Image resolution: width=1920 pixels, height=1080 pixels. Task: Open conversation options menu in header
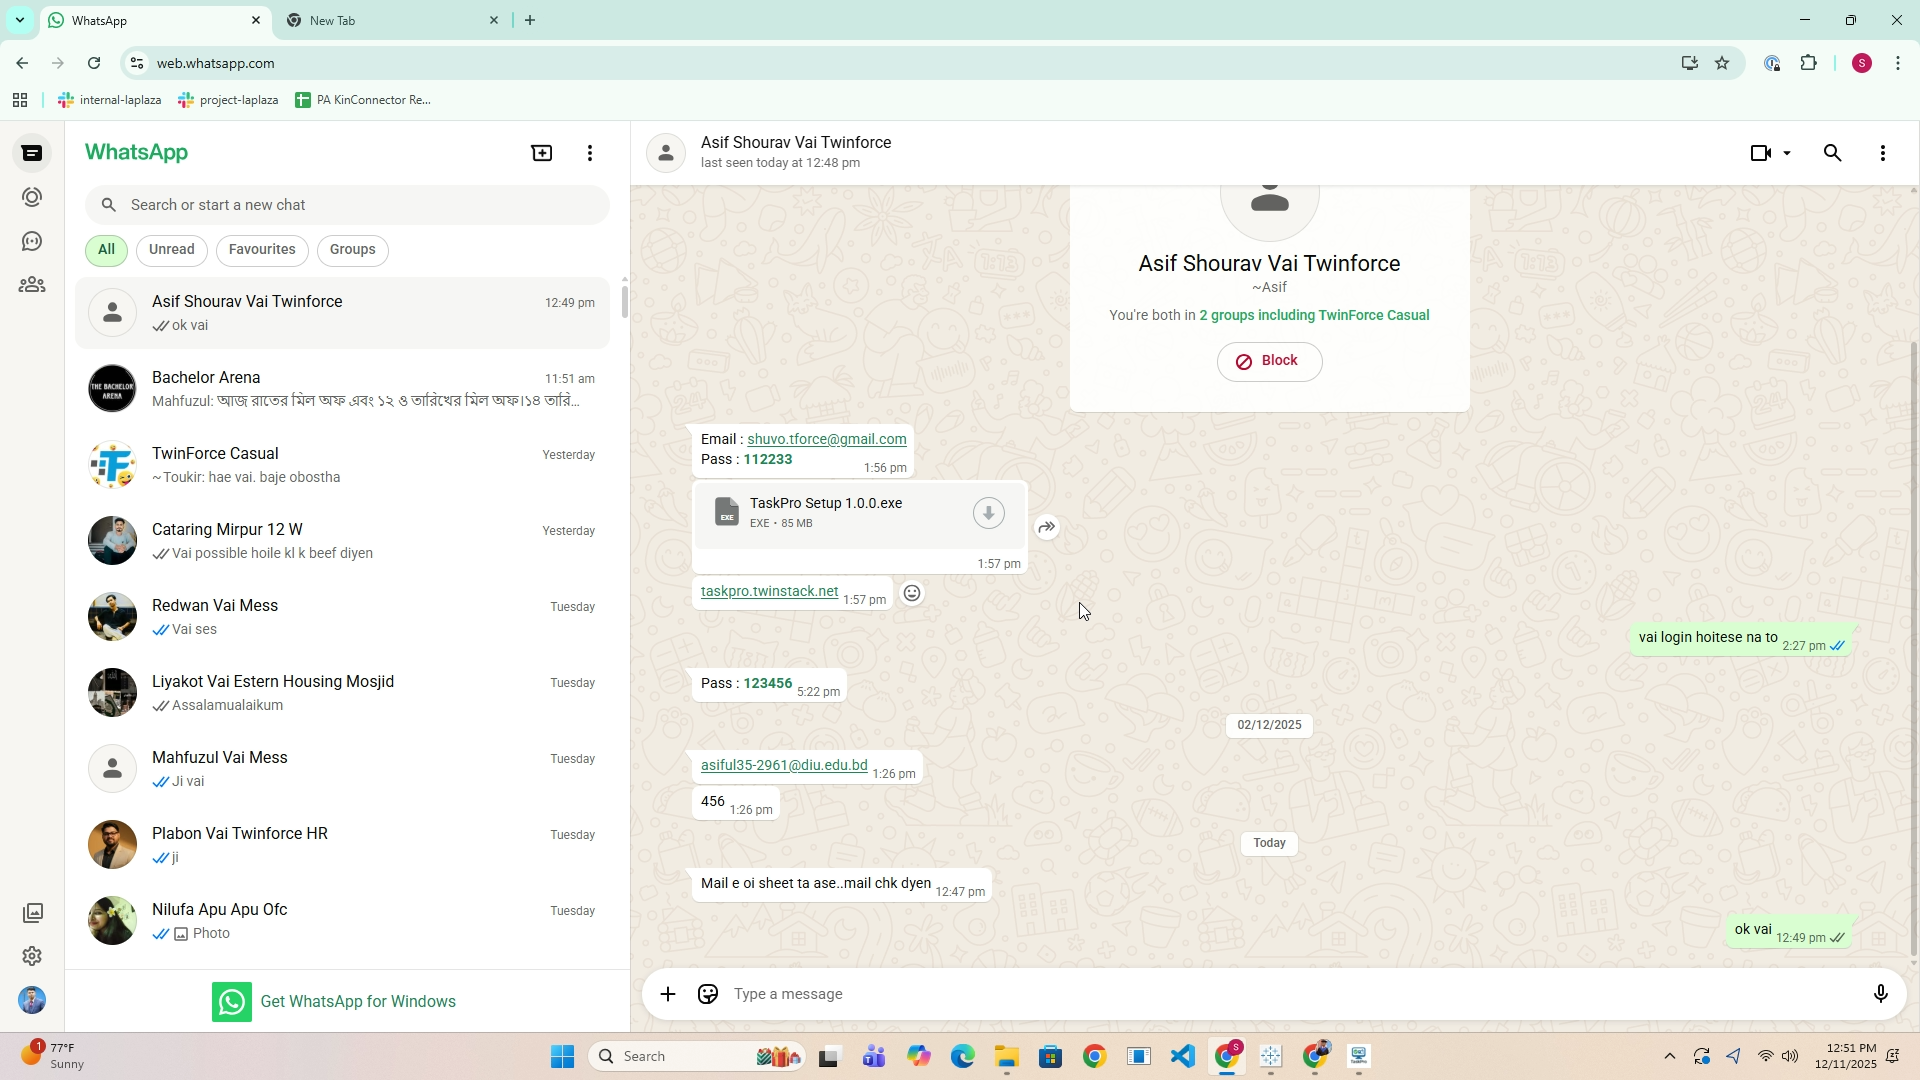pyautogui.click(x=1882, y=153)
